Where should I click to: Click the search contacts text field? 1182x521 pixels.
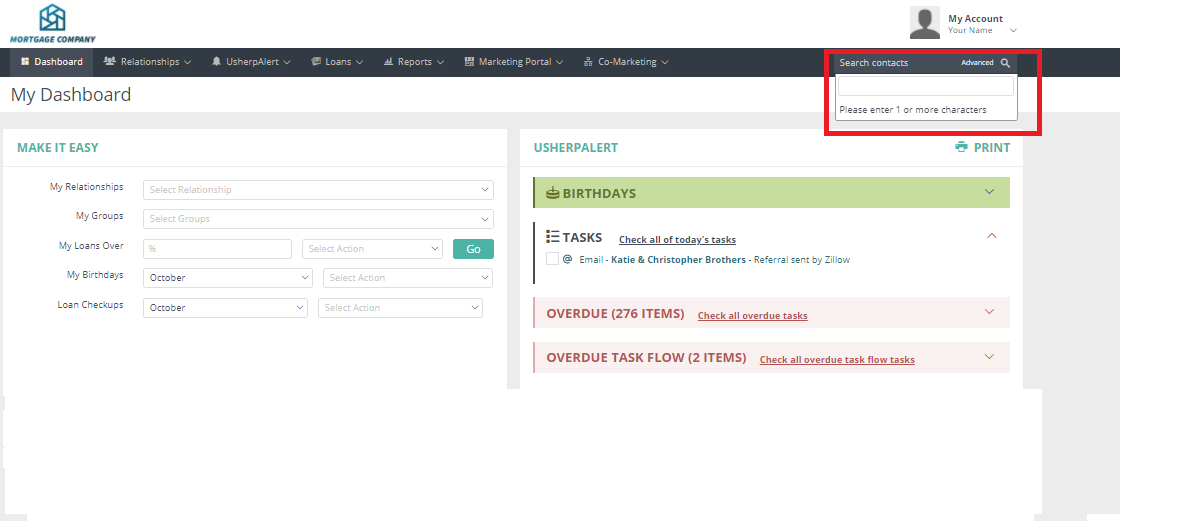925,88
